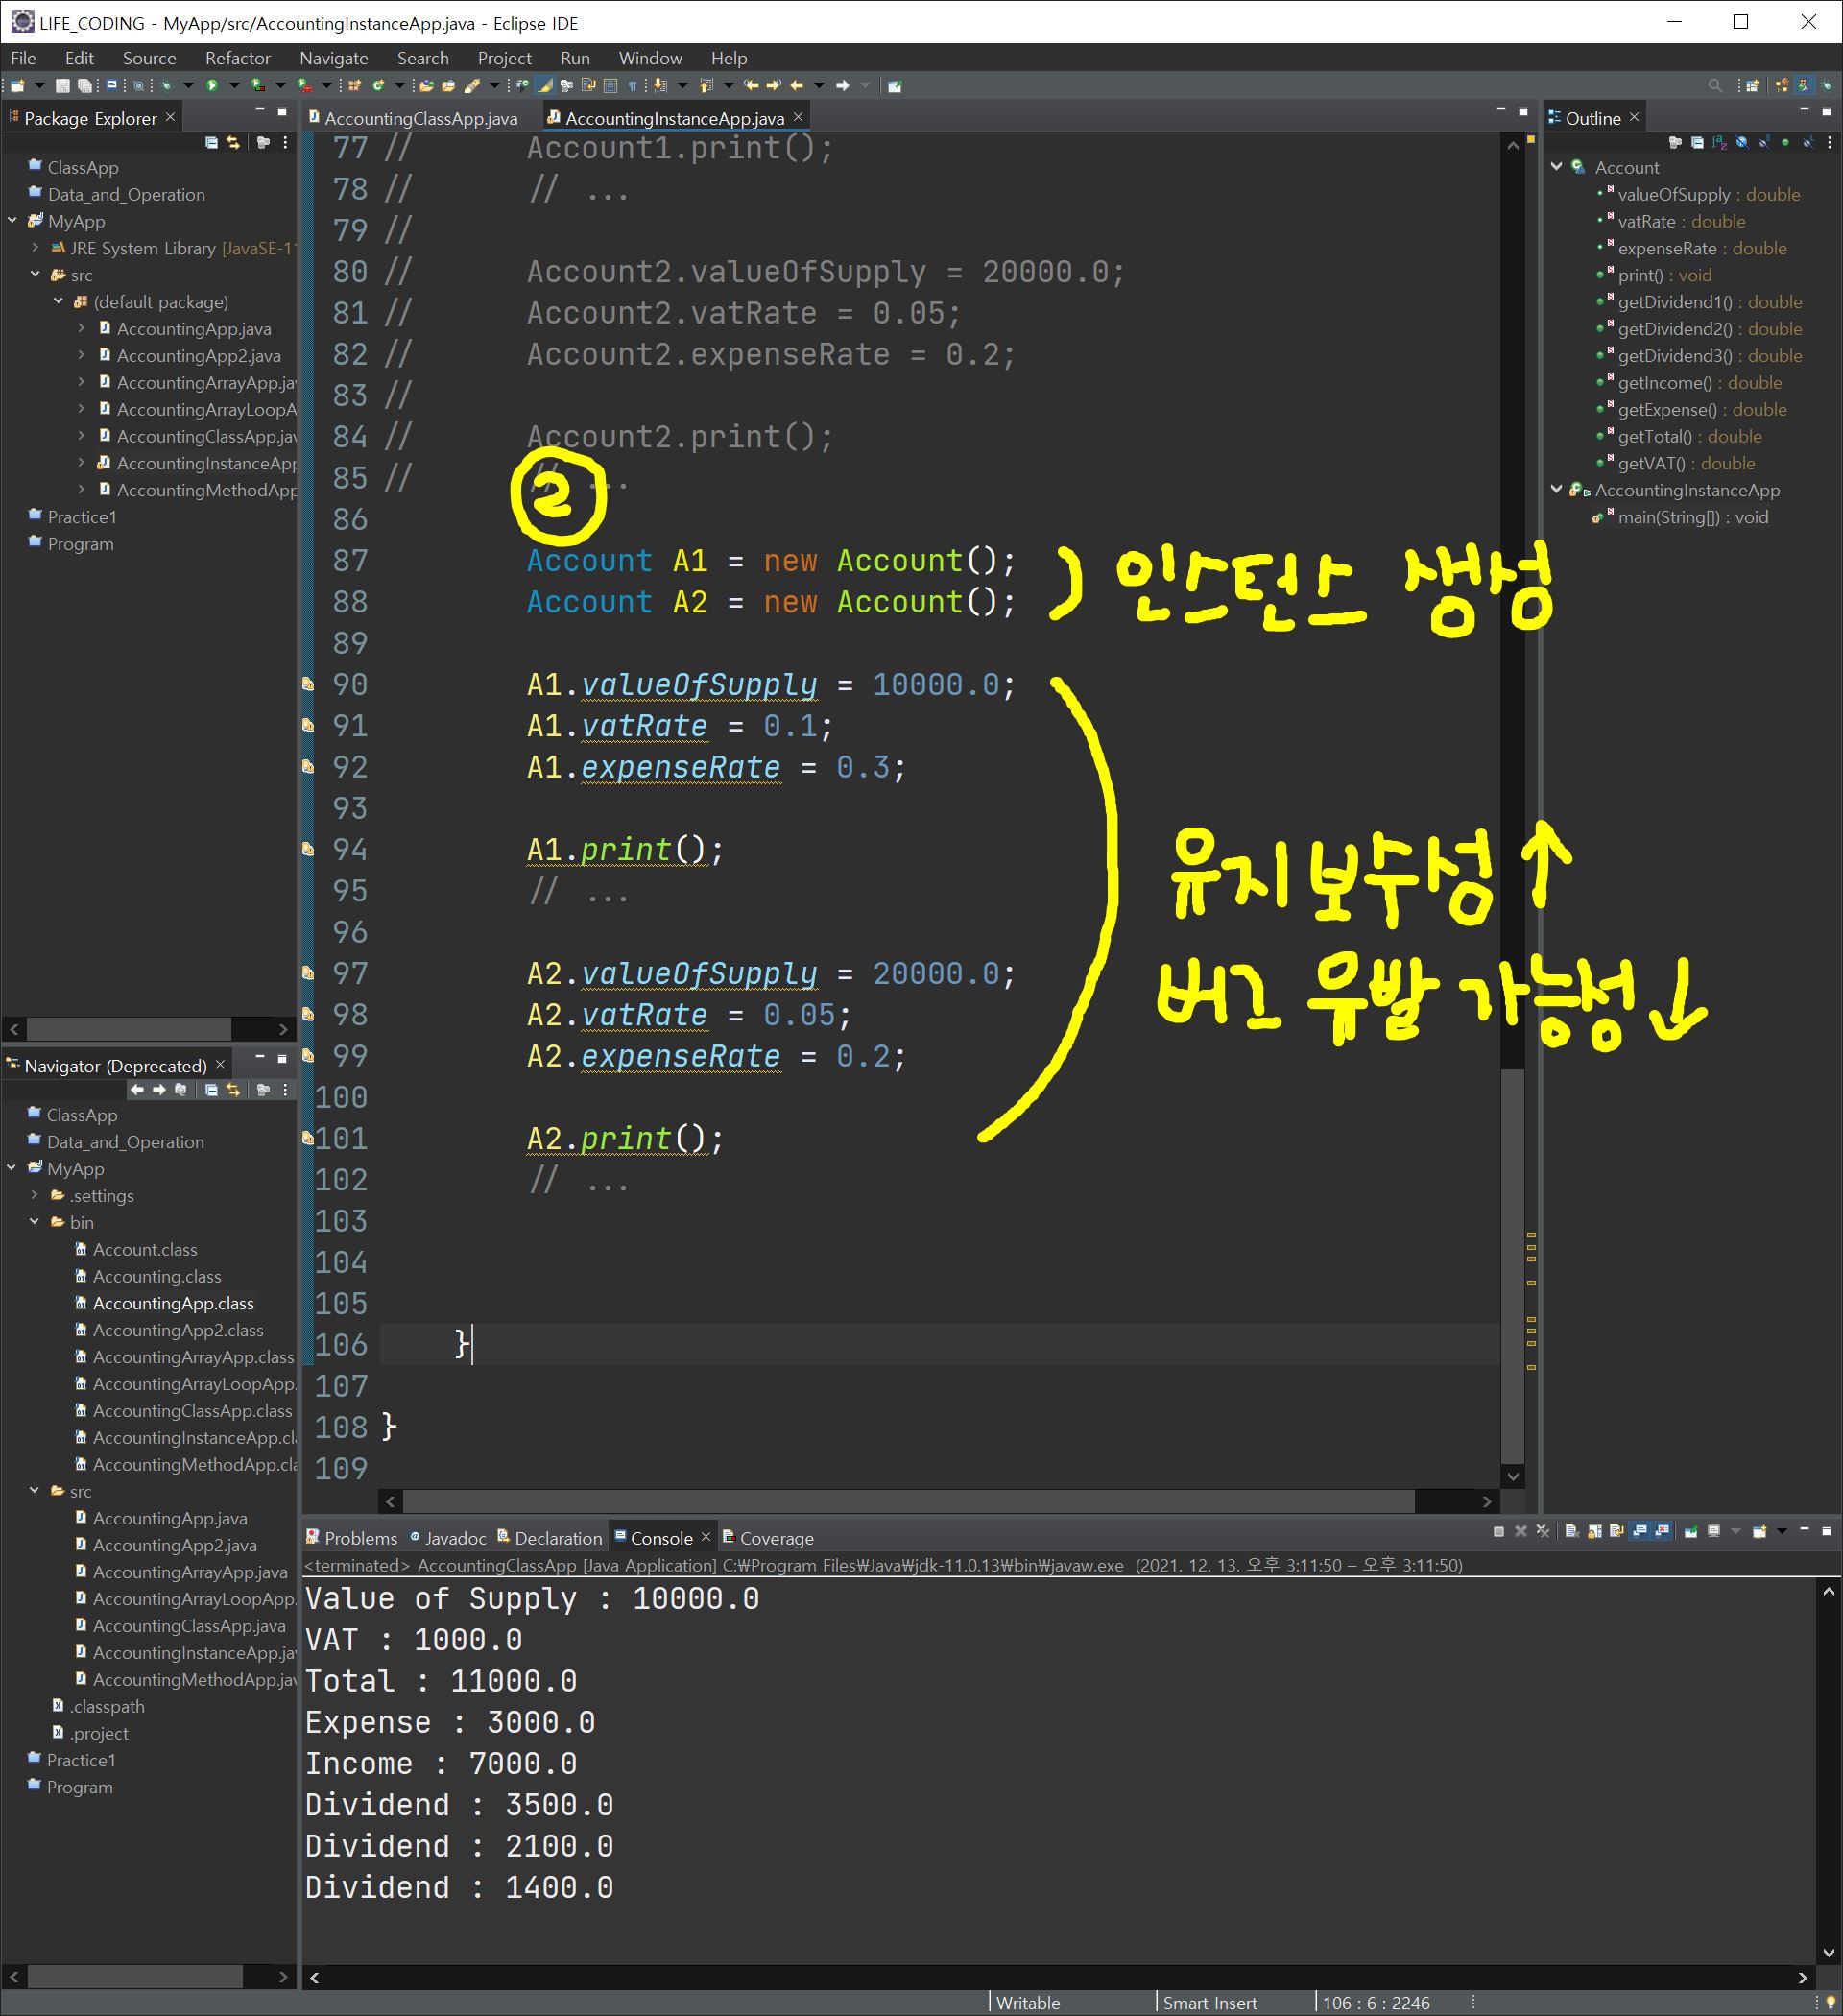
Task: Close the AccountingInstanceApp.java editor tab
Action: click(x=798, y=117)
